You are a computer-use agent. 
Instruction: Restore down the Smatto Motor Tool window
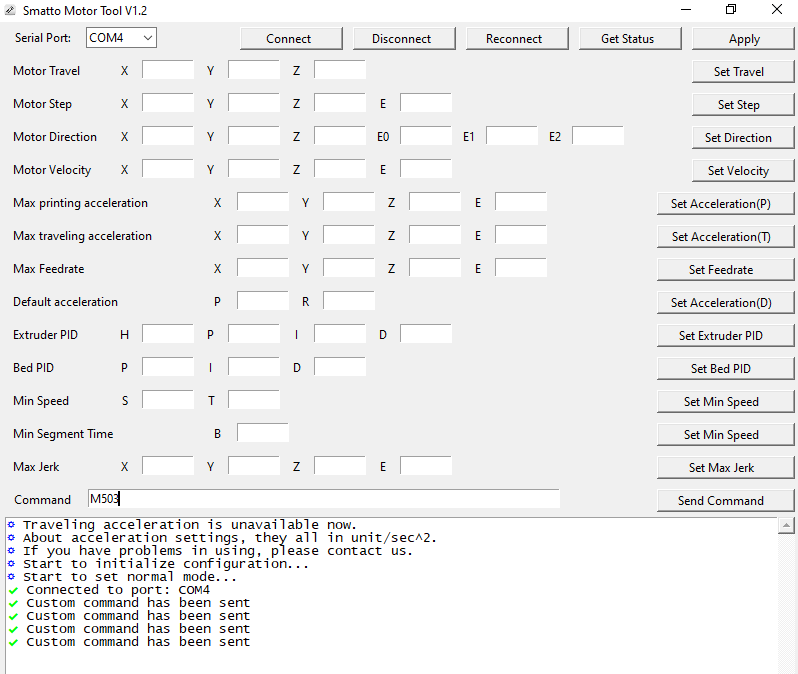click(731, 10)
